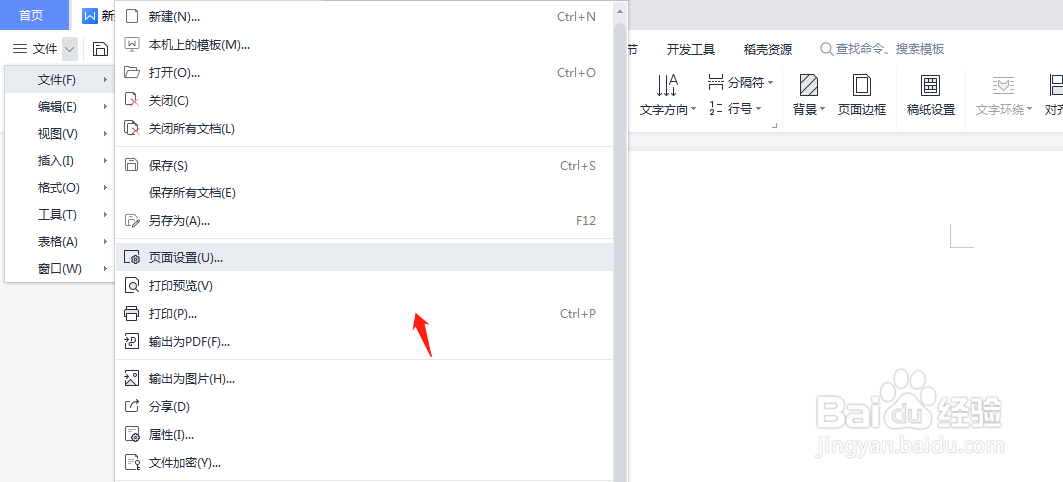This screenshot has width=1063, height=482.
Task: Switch to the 首页 tab
Action: coord(31,15)
